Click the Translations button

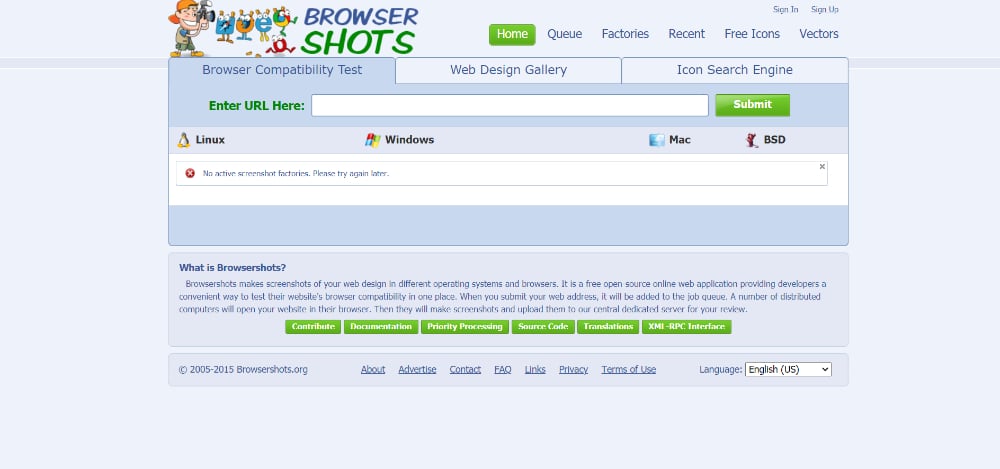click(608, 327)
